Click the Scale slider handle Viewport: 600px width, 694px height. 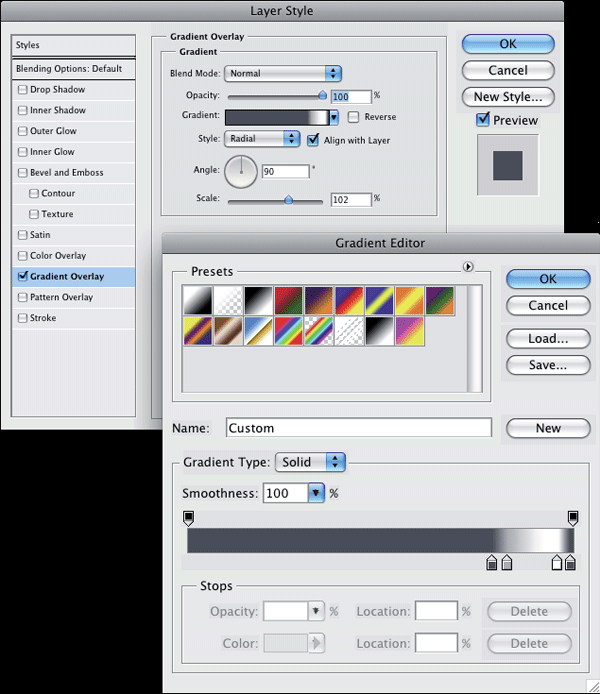[x=288, y=200]
